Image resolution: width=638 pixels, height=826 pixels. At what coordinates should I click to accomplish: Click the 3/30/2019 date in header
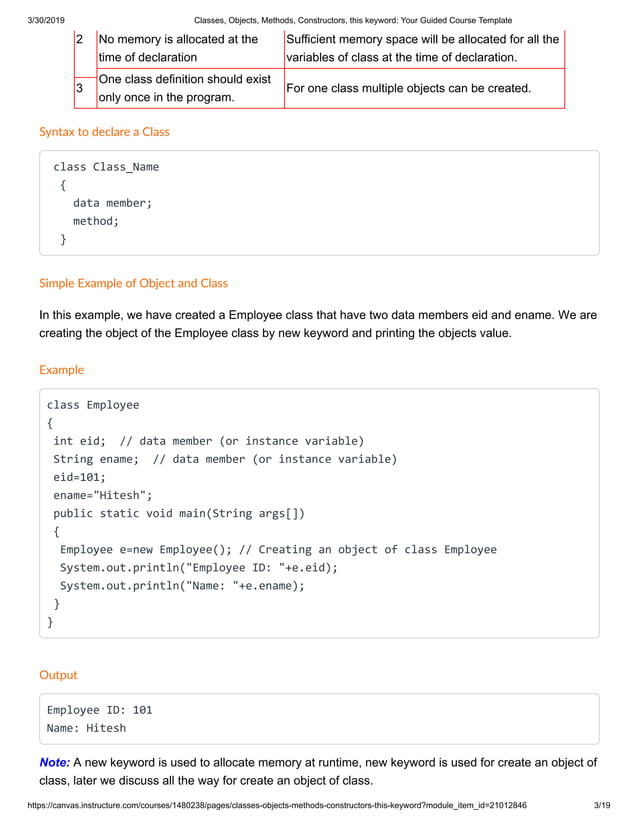click(x=46, y=20)
